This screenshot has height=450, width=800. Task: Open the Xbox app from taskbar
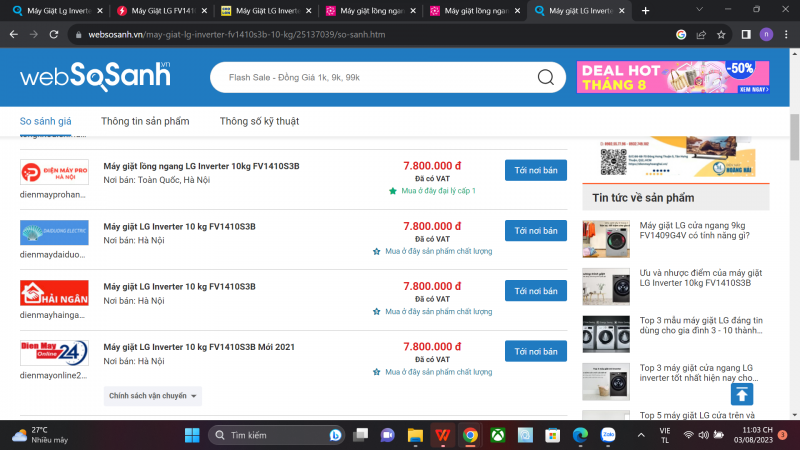(x=498, y=435)
